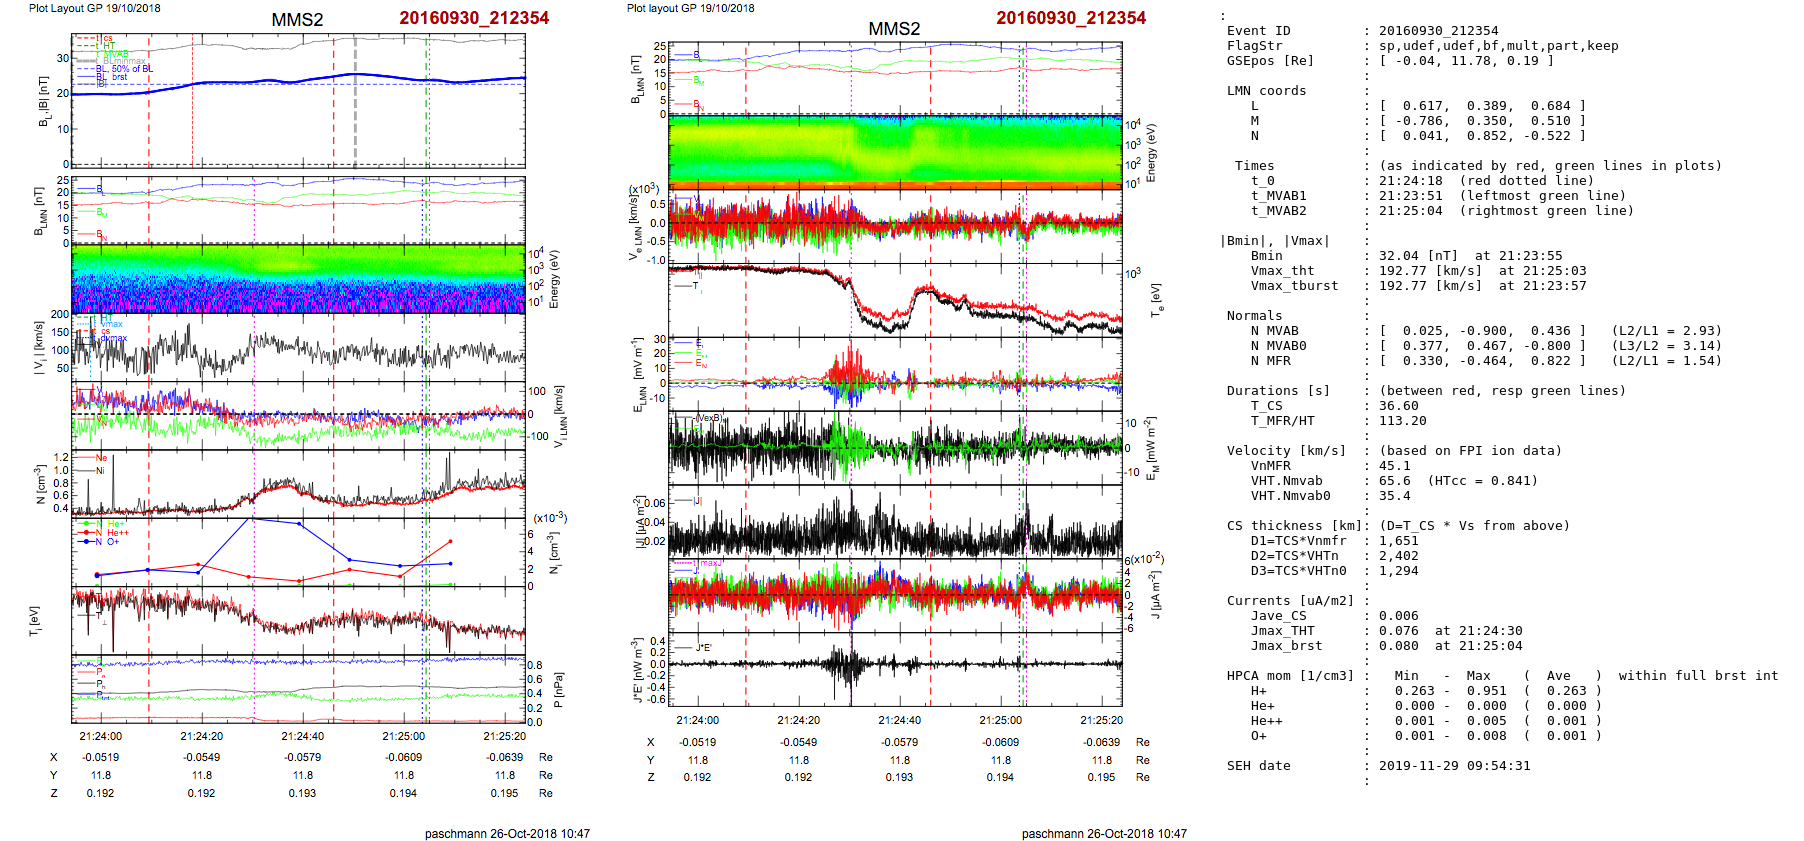Image resolution: width=1804 pixels, height=841 pixels.
Task: Click the 21:25:00 time label under right plot
Action: (x=1000, y=720)
